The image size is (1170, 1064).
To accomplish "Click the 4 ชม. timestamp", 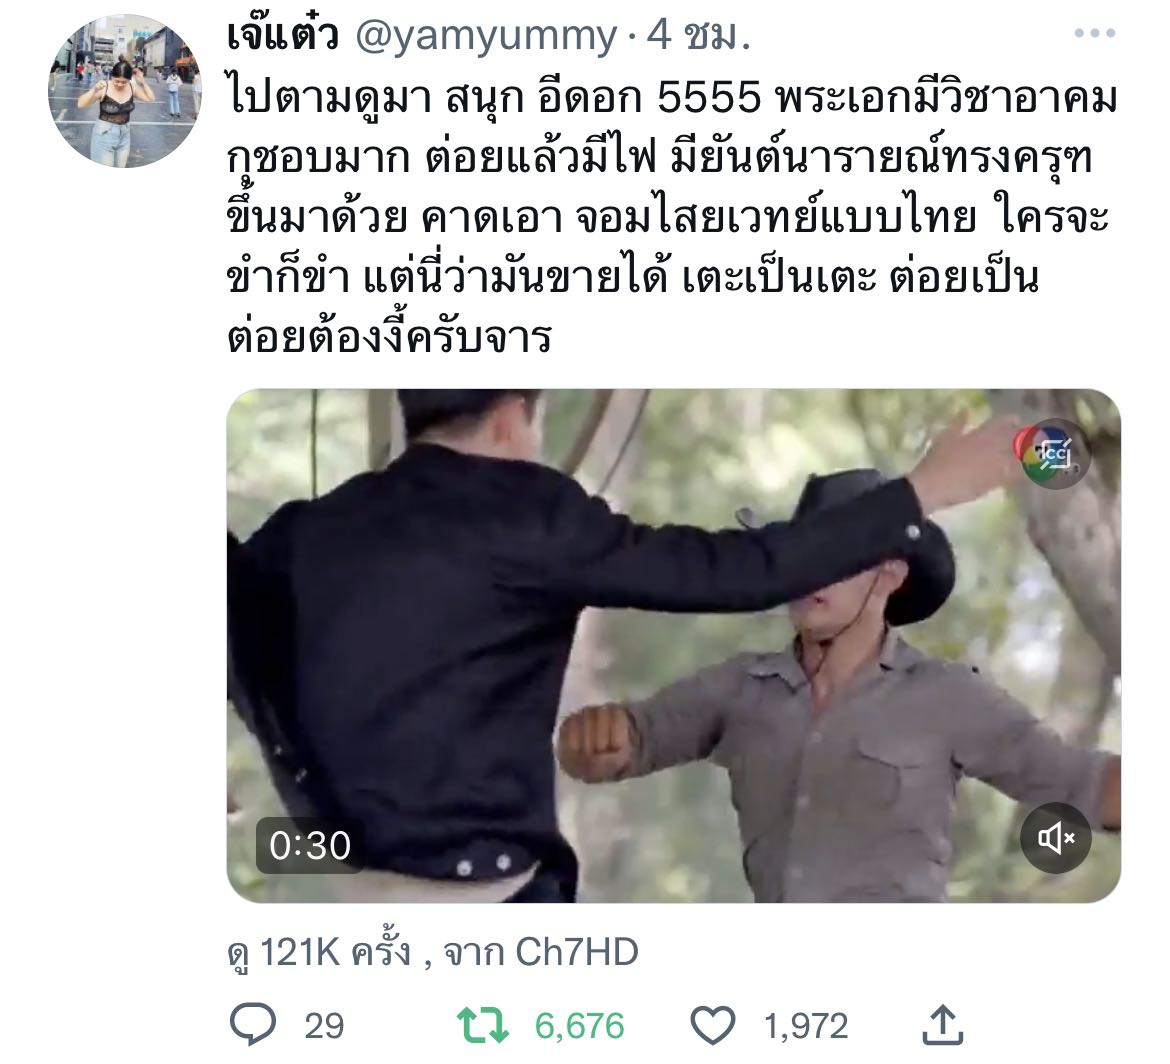I will point(698,35).
